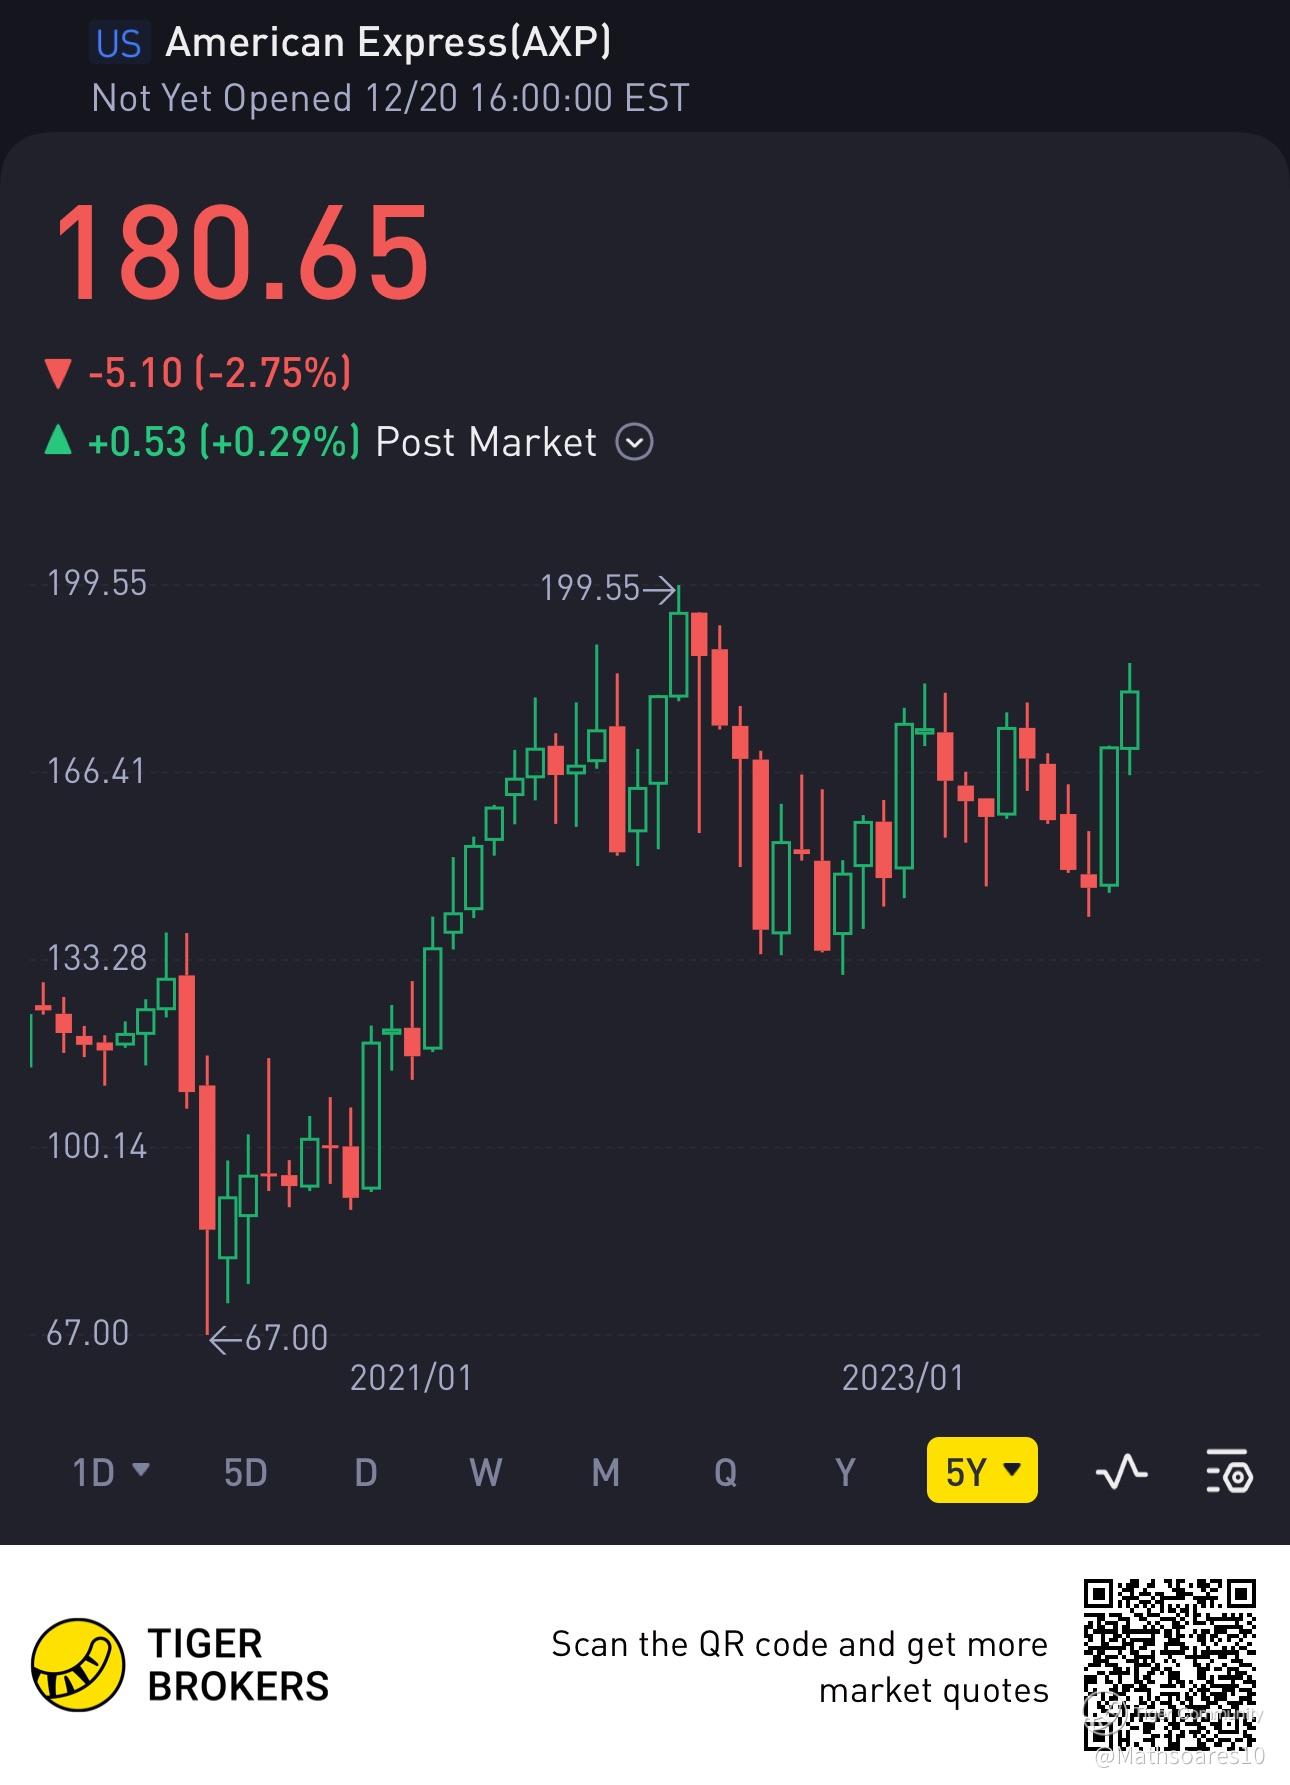Click red down-triangle change indicator
Viewport: 1290px width, 1785px height.
pos(58,374)
